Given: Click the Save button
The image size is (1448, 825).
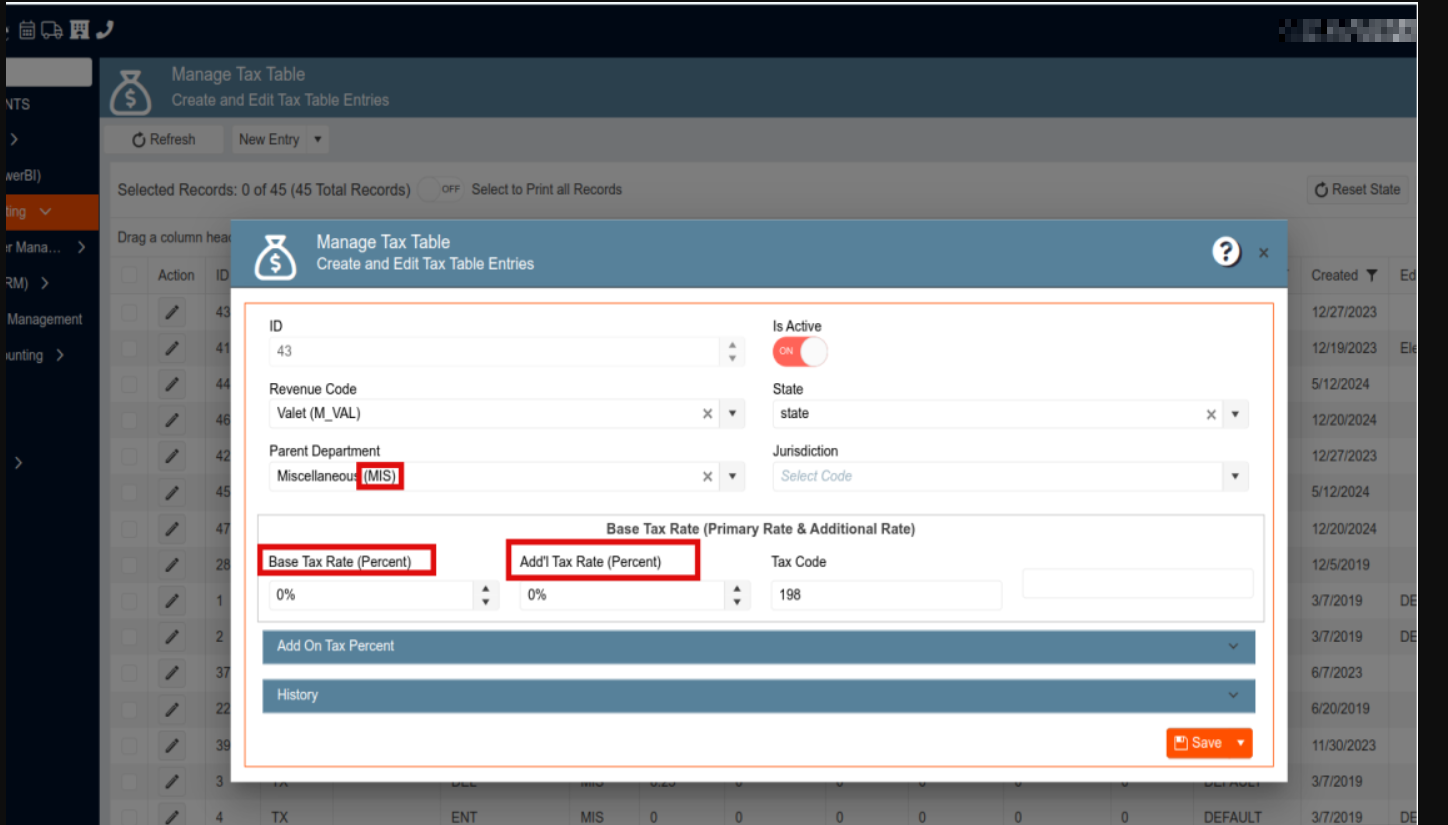Looking at the screenshot, I should (1198, 743).
